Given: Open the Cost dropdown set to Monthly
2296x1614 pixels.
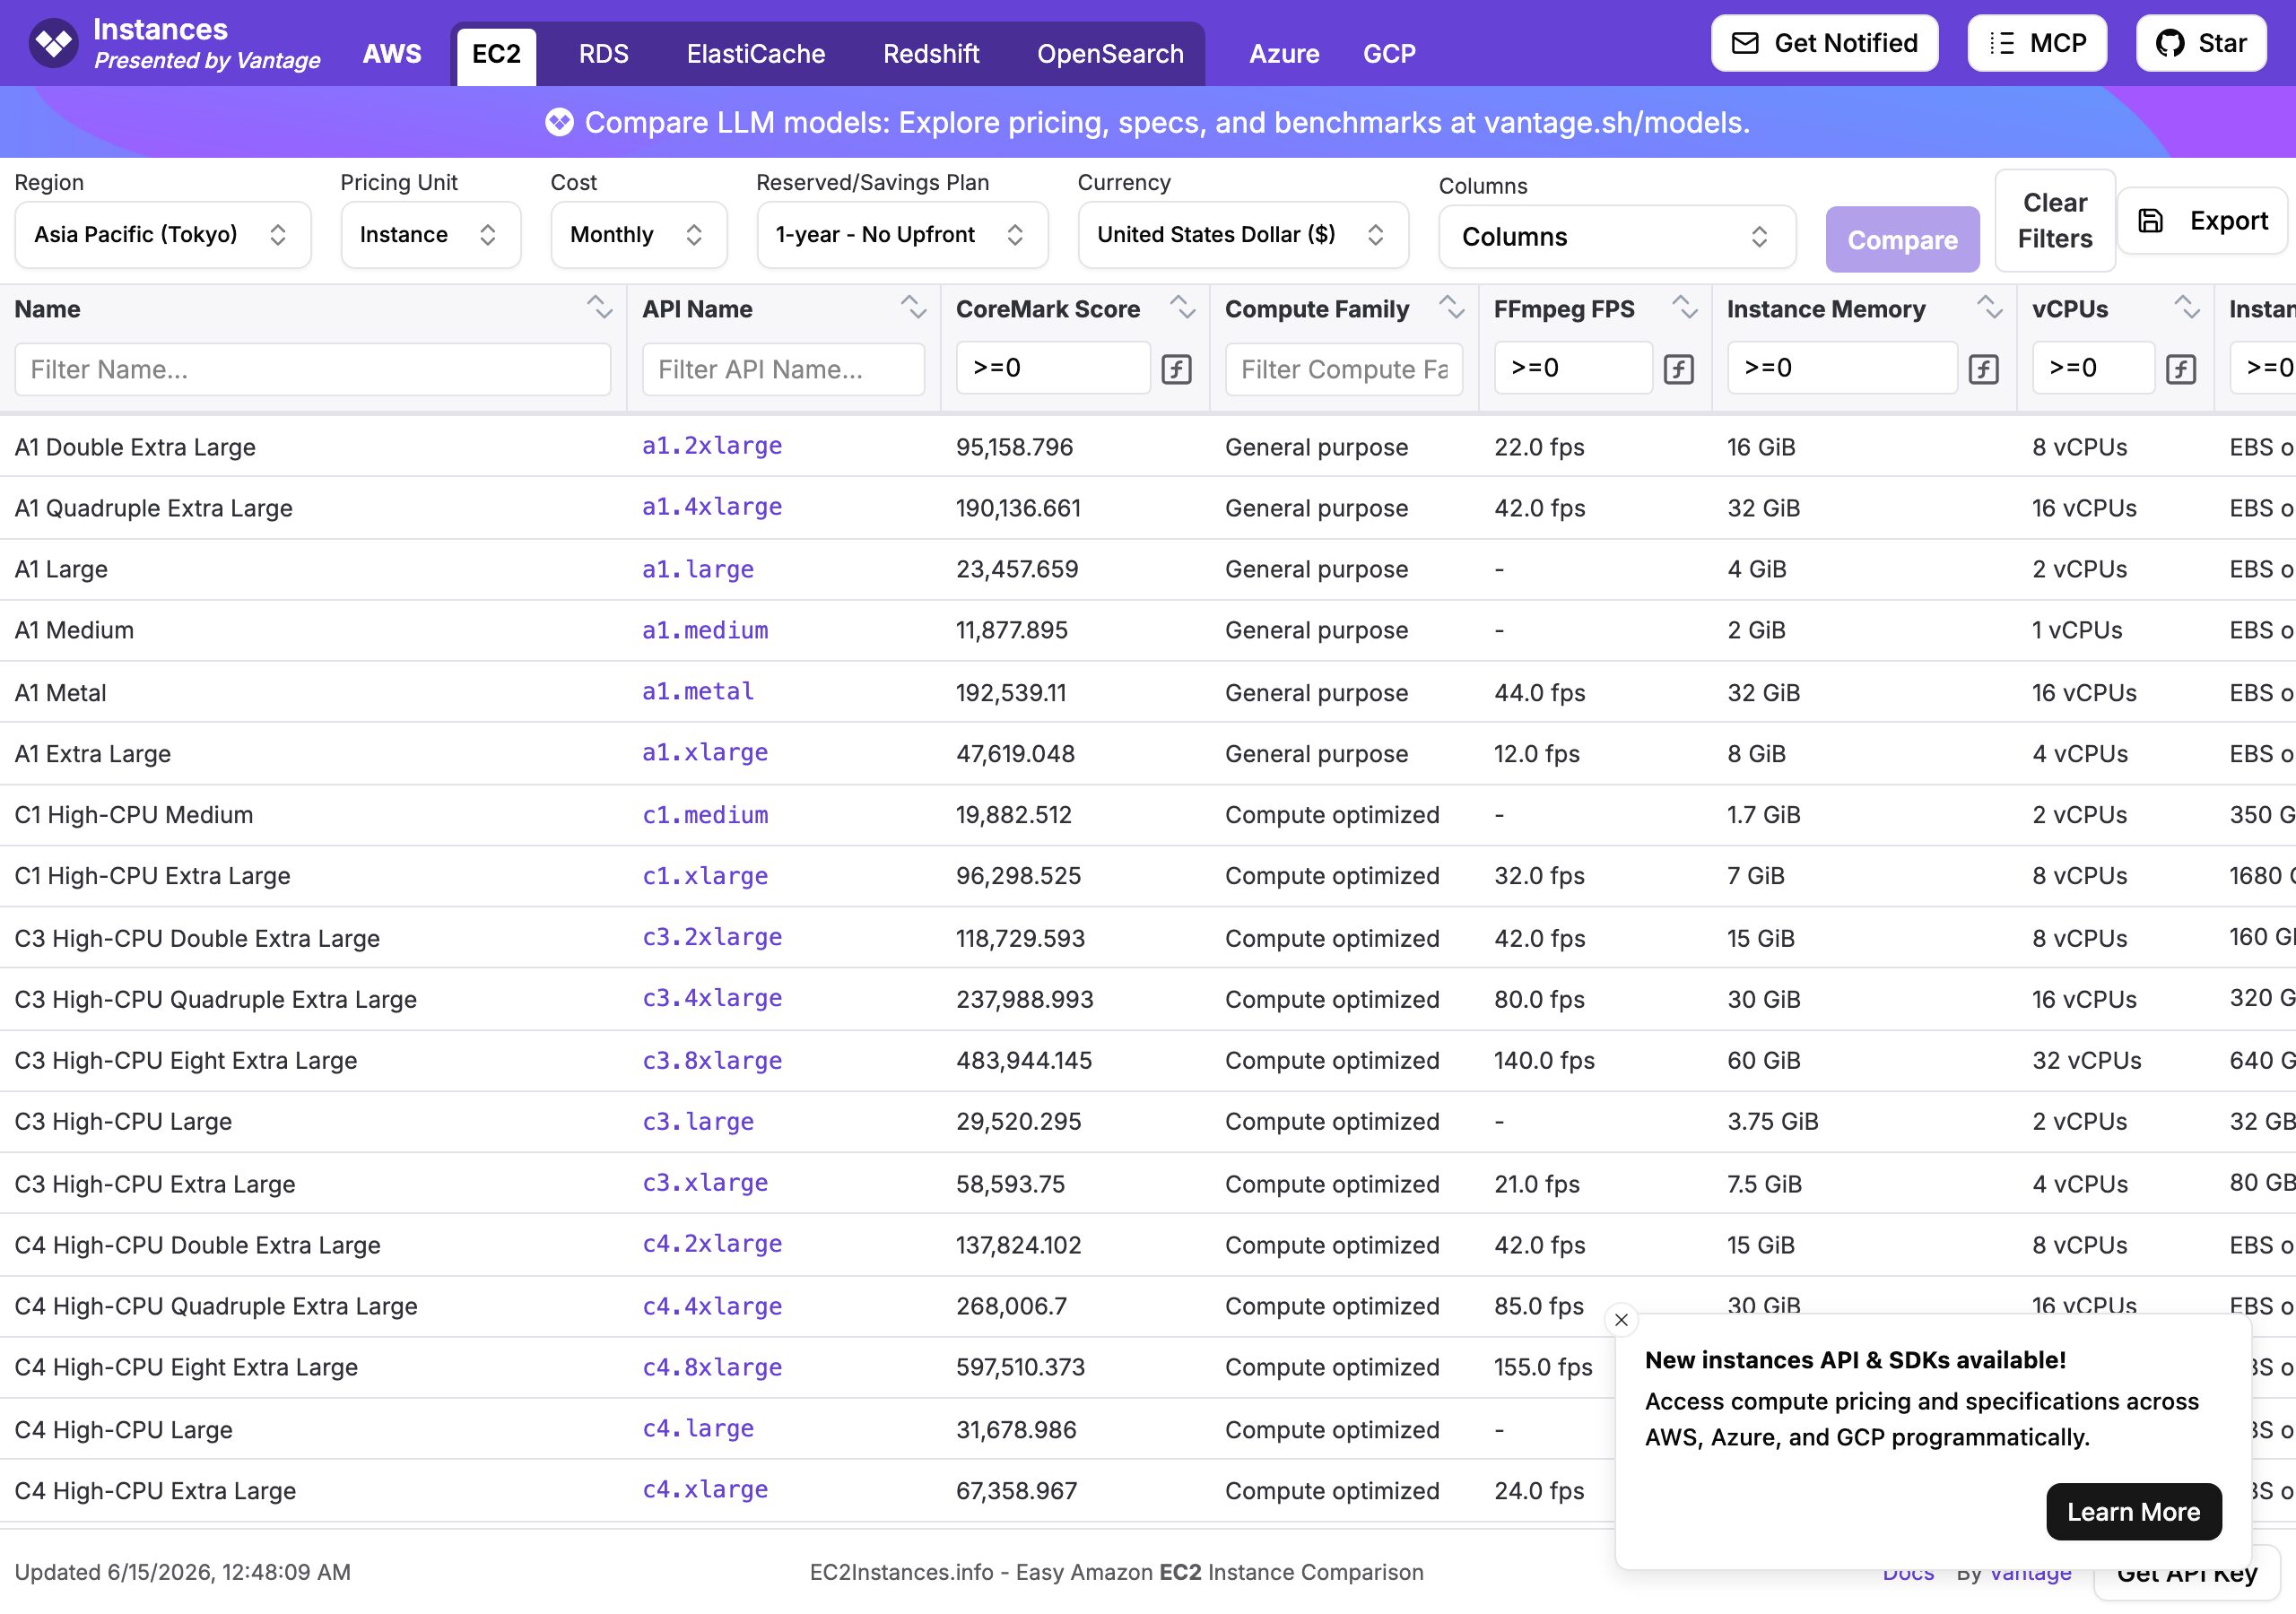Looking at the screenshot, I should click(x=639, y=235).
